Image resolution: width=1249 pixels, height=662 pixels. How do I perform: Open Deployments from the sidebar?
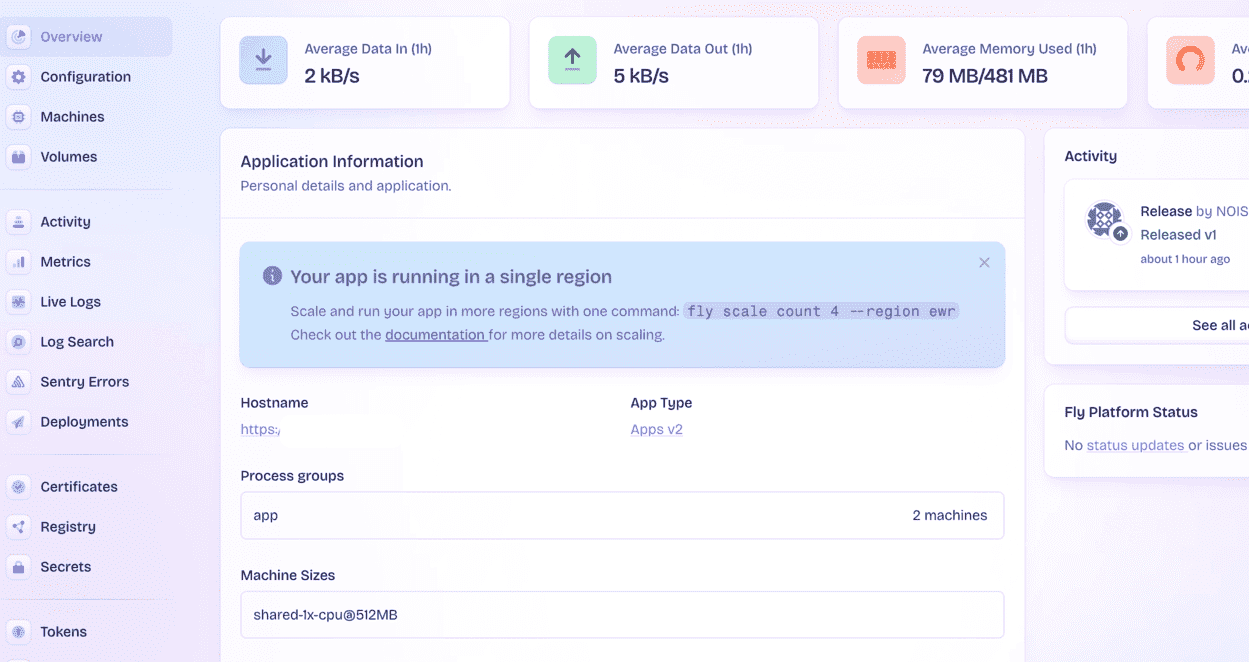(86, 422)
